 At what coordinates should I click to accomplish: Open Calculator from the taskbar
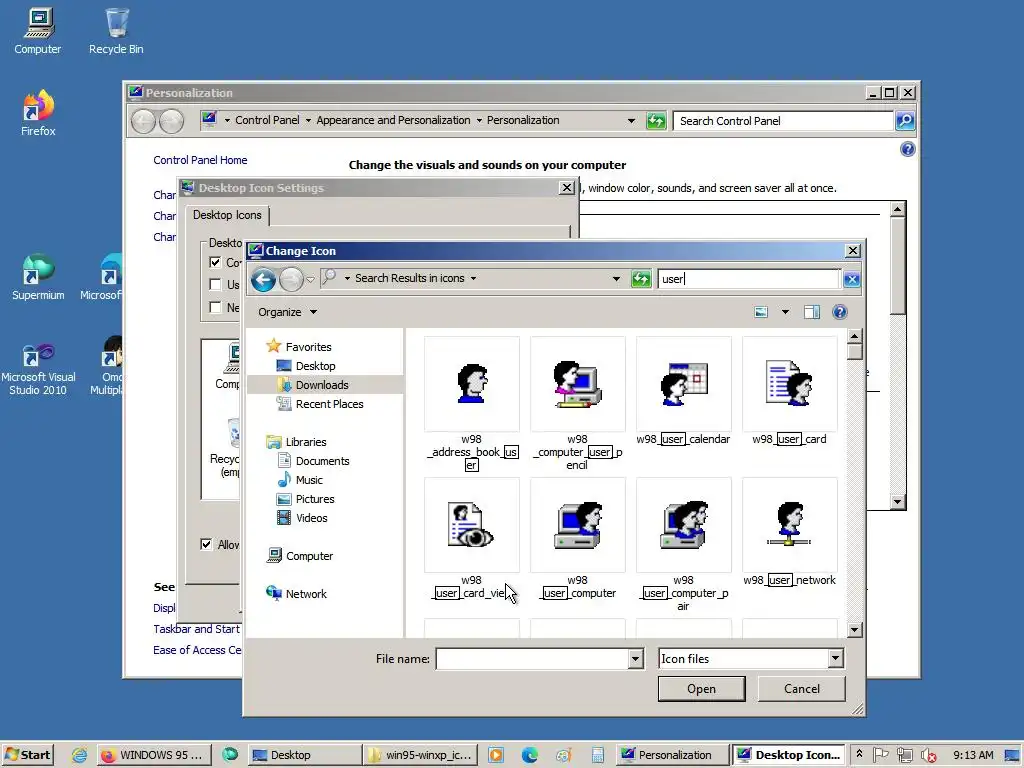[x=598, y=756]
